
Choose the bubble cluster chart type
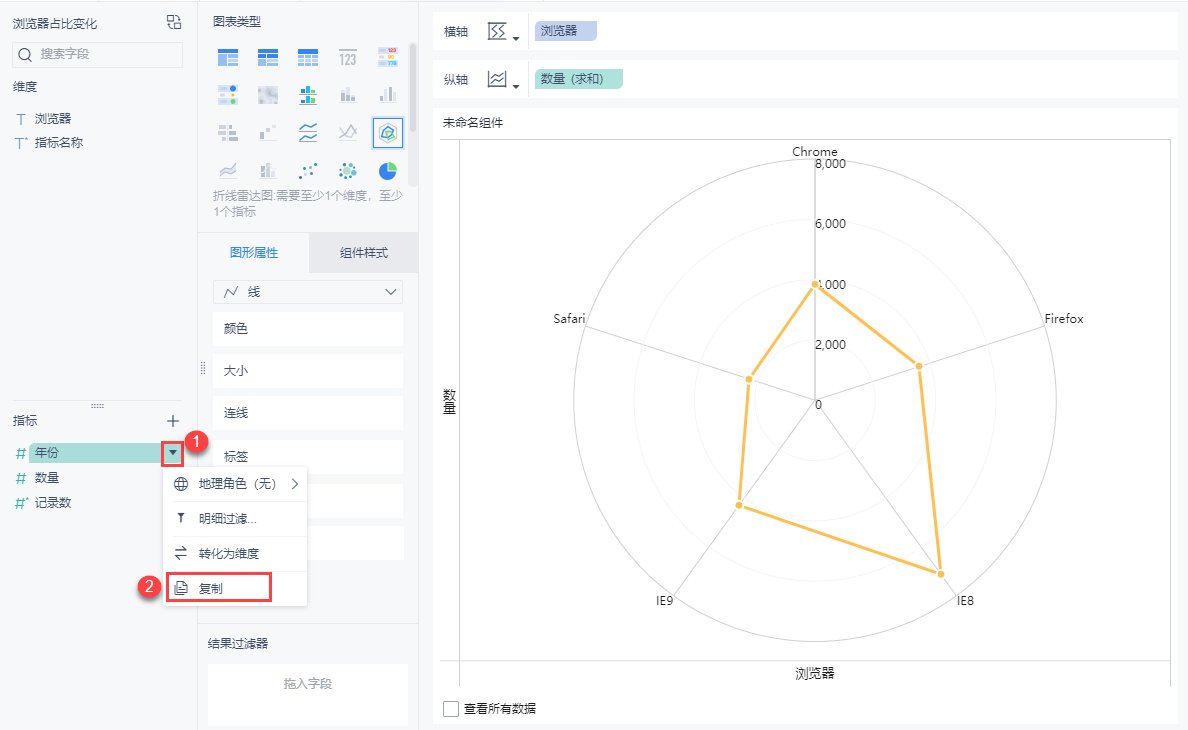347,170
